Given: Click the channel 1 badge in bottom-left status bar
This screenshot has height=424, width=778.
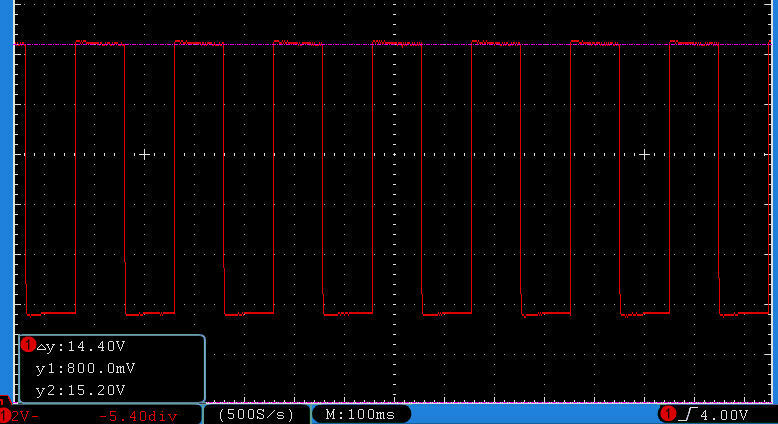Looking at the screenshot, I should click(x=5, y=416).
